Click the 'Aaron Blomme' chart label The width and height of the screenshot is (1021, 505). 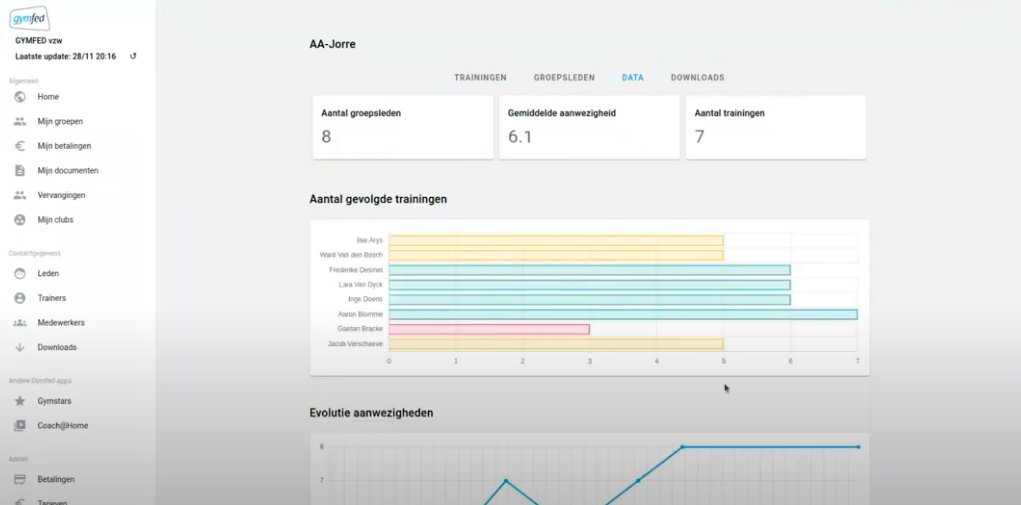coord(360,314)
